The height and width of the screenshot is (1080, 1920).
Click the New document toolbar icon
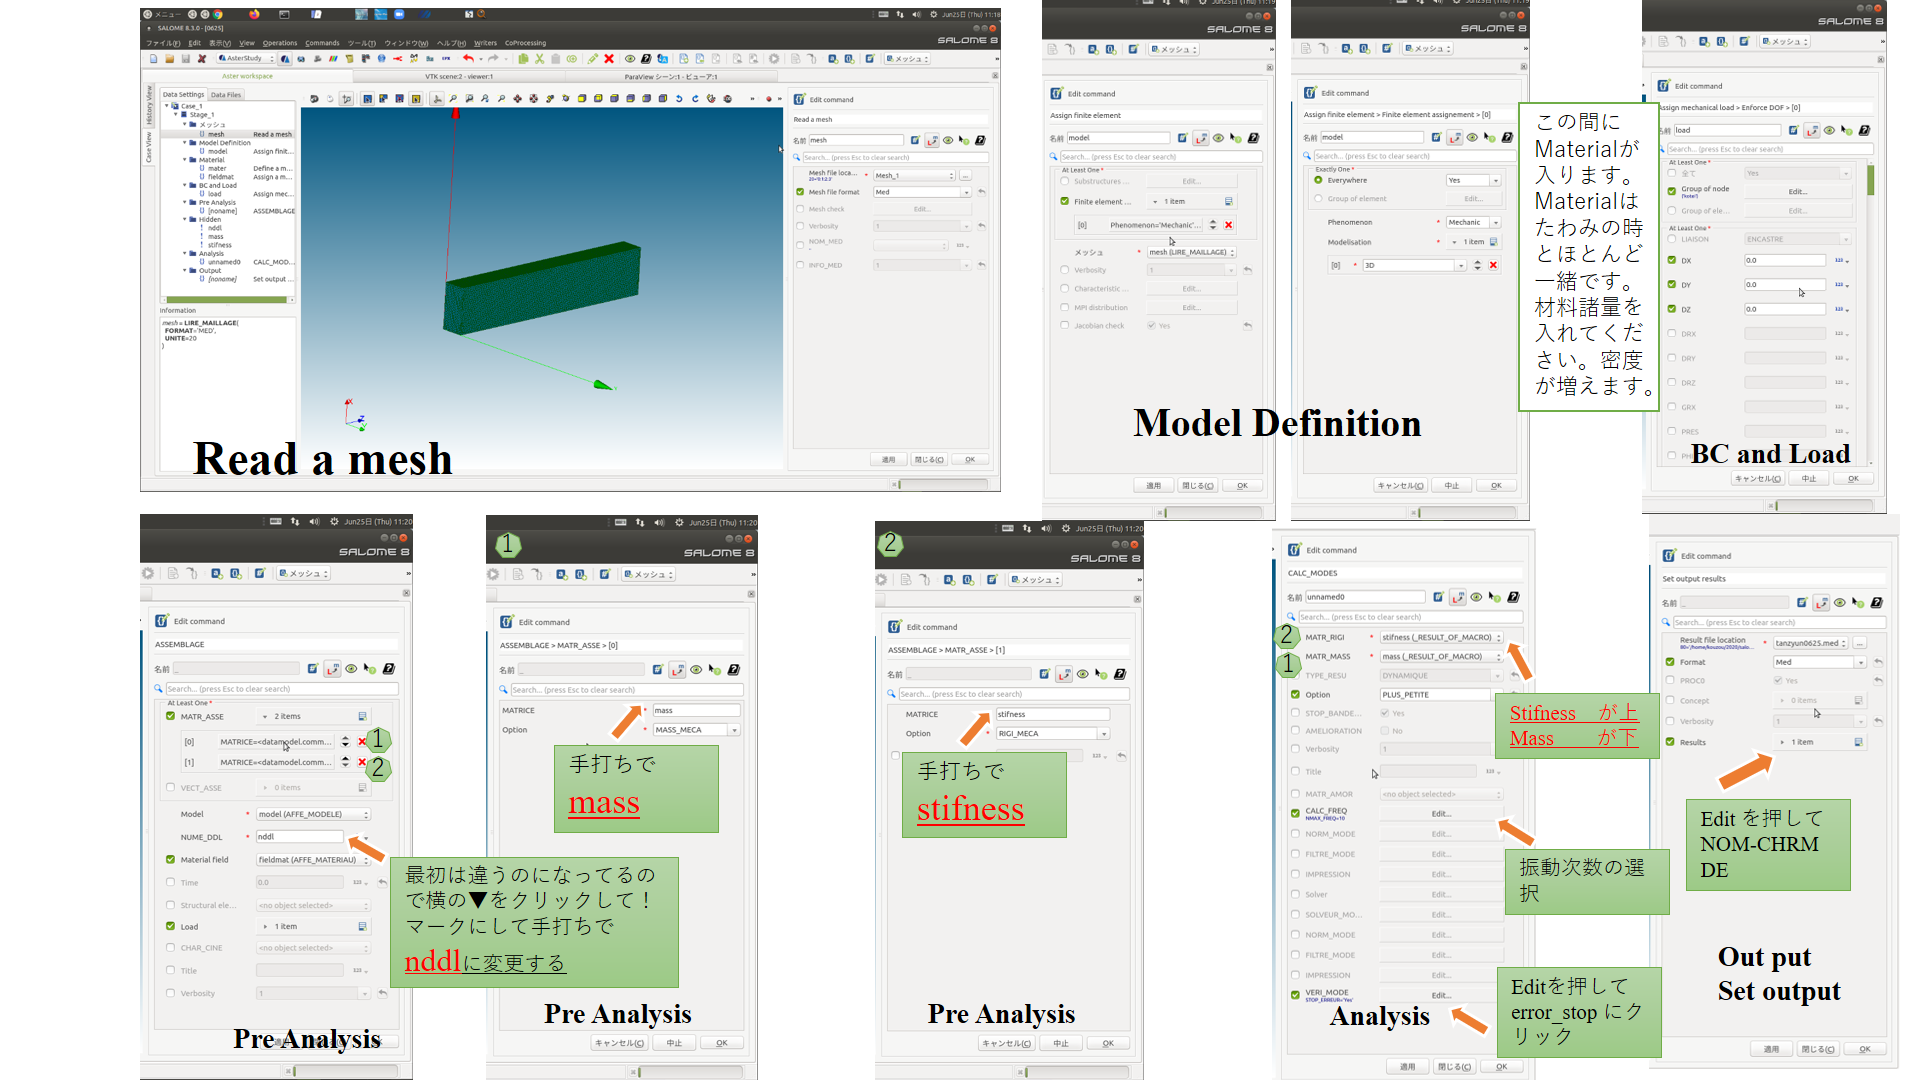(x=154, y=59)
